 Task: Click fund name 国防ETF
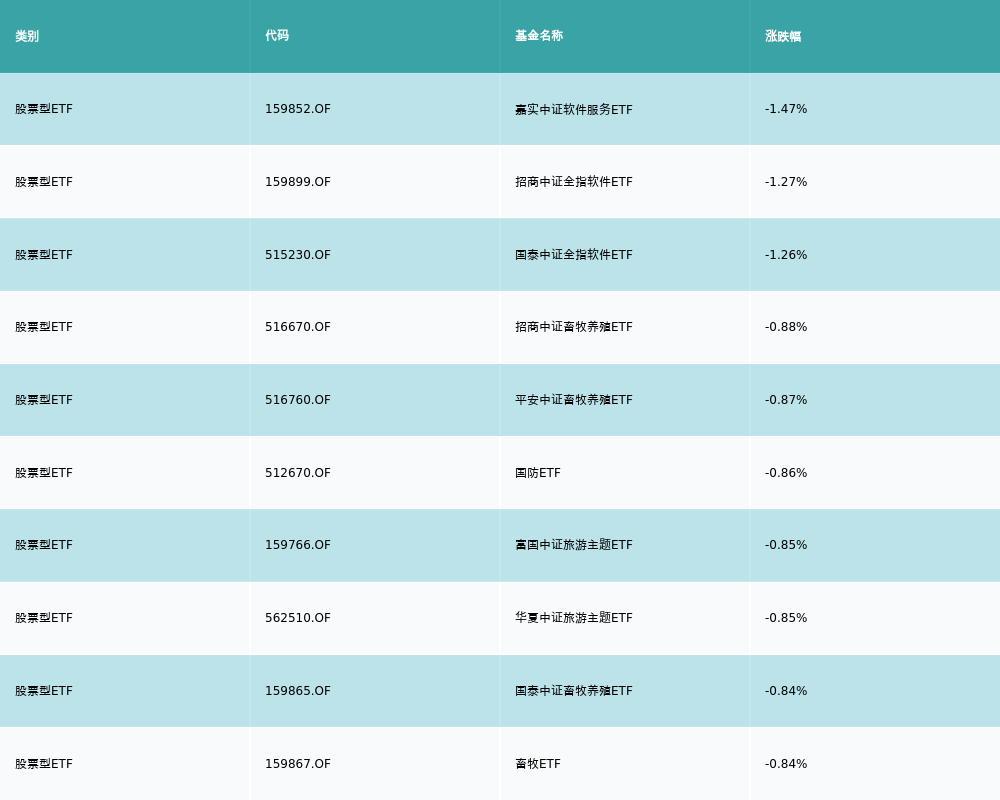coord(538,473)
